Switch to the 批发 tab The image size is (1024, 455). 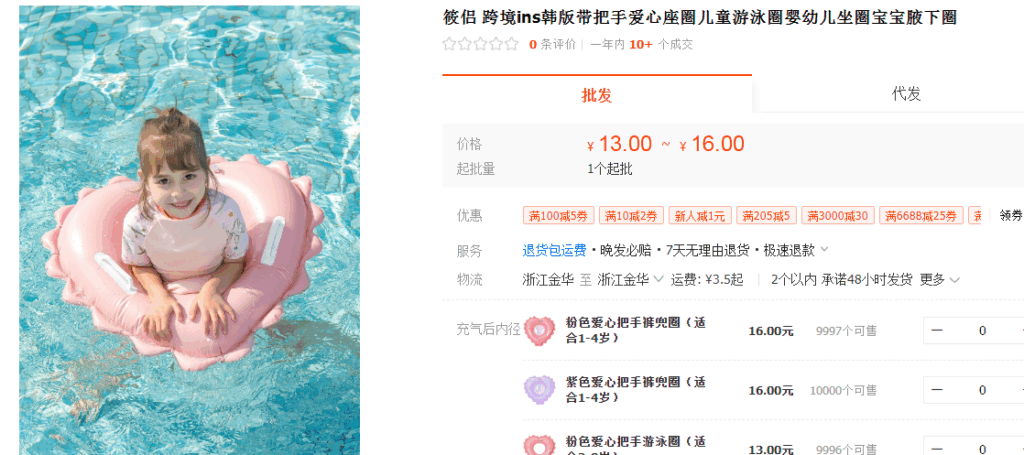point(597,95)
